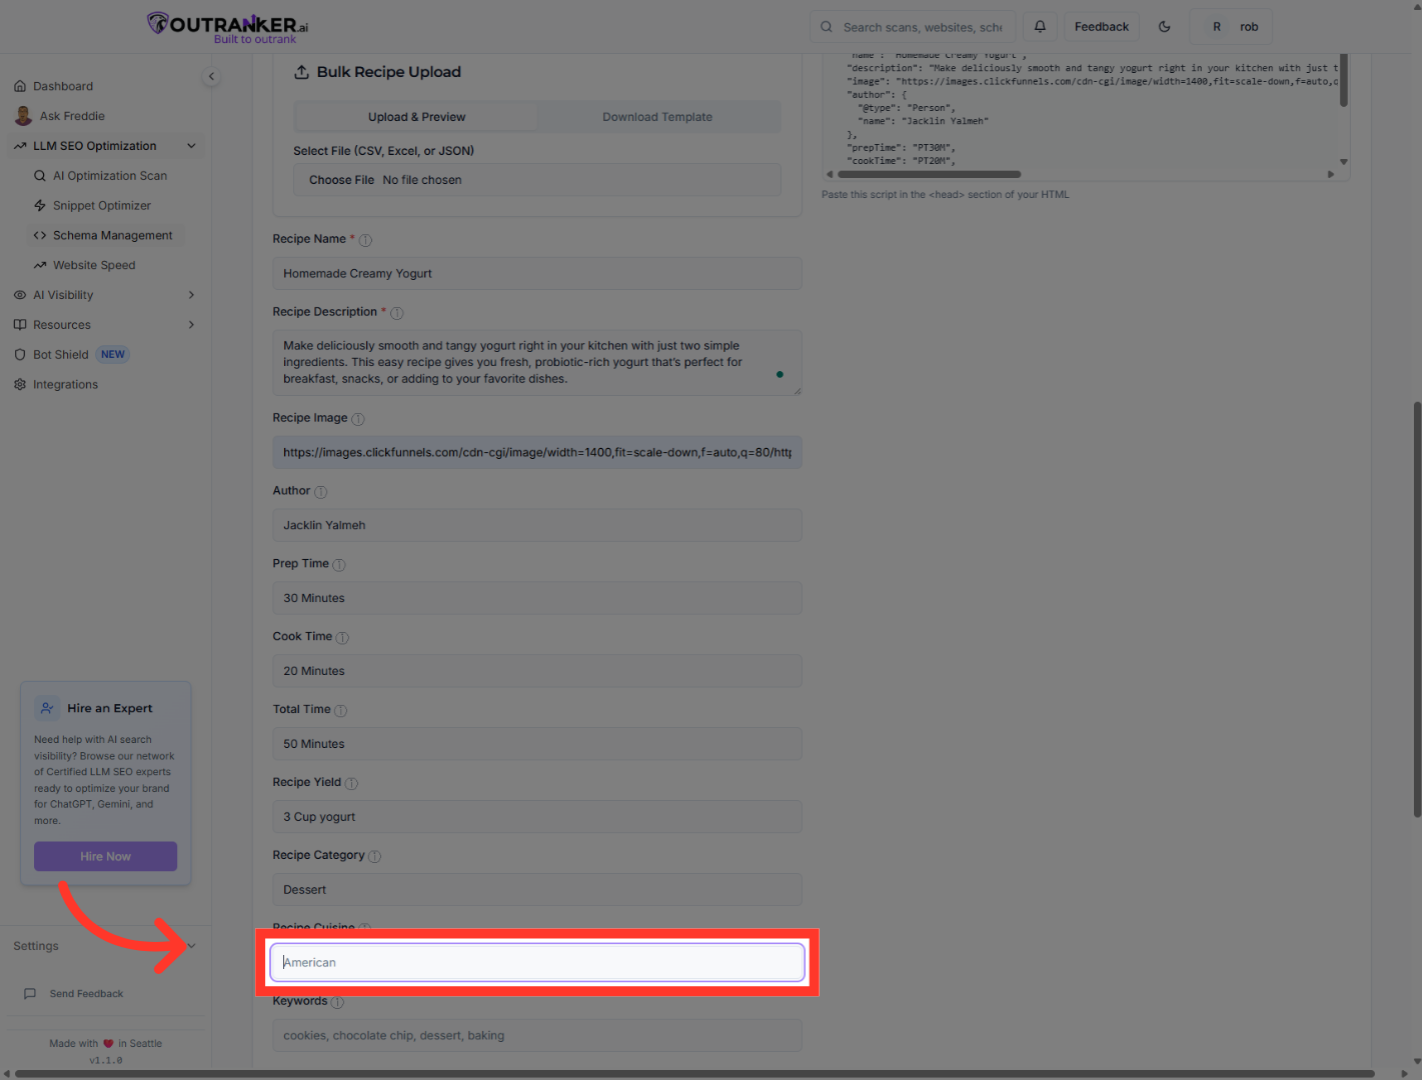Click the Integrations gear icon
The width and height of the screenshot is (1422, 1080).
tap(20, 385)
